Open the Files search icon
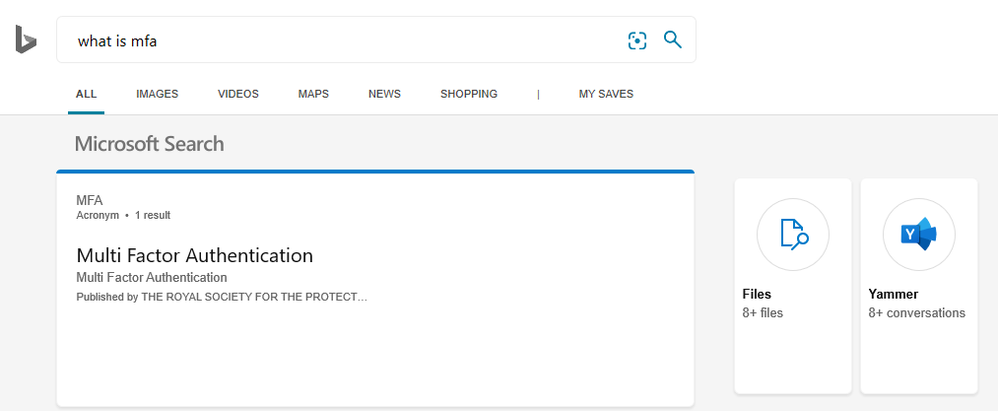This screenshot has height=411, width=998. tap(792, 235)
